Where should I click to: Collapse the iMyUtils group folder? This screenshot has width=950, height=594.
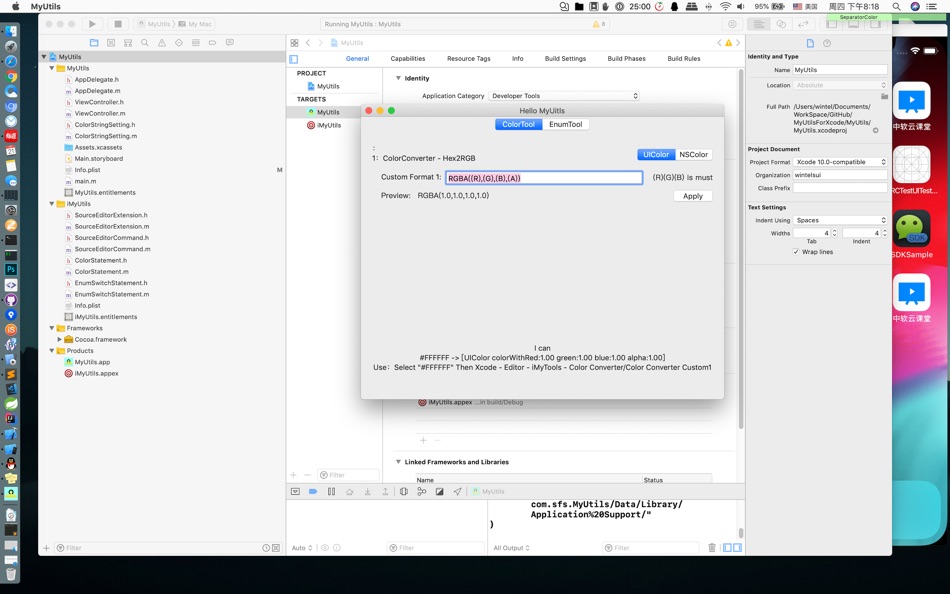coord(51,204)
